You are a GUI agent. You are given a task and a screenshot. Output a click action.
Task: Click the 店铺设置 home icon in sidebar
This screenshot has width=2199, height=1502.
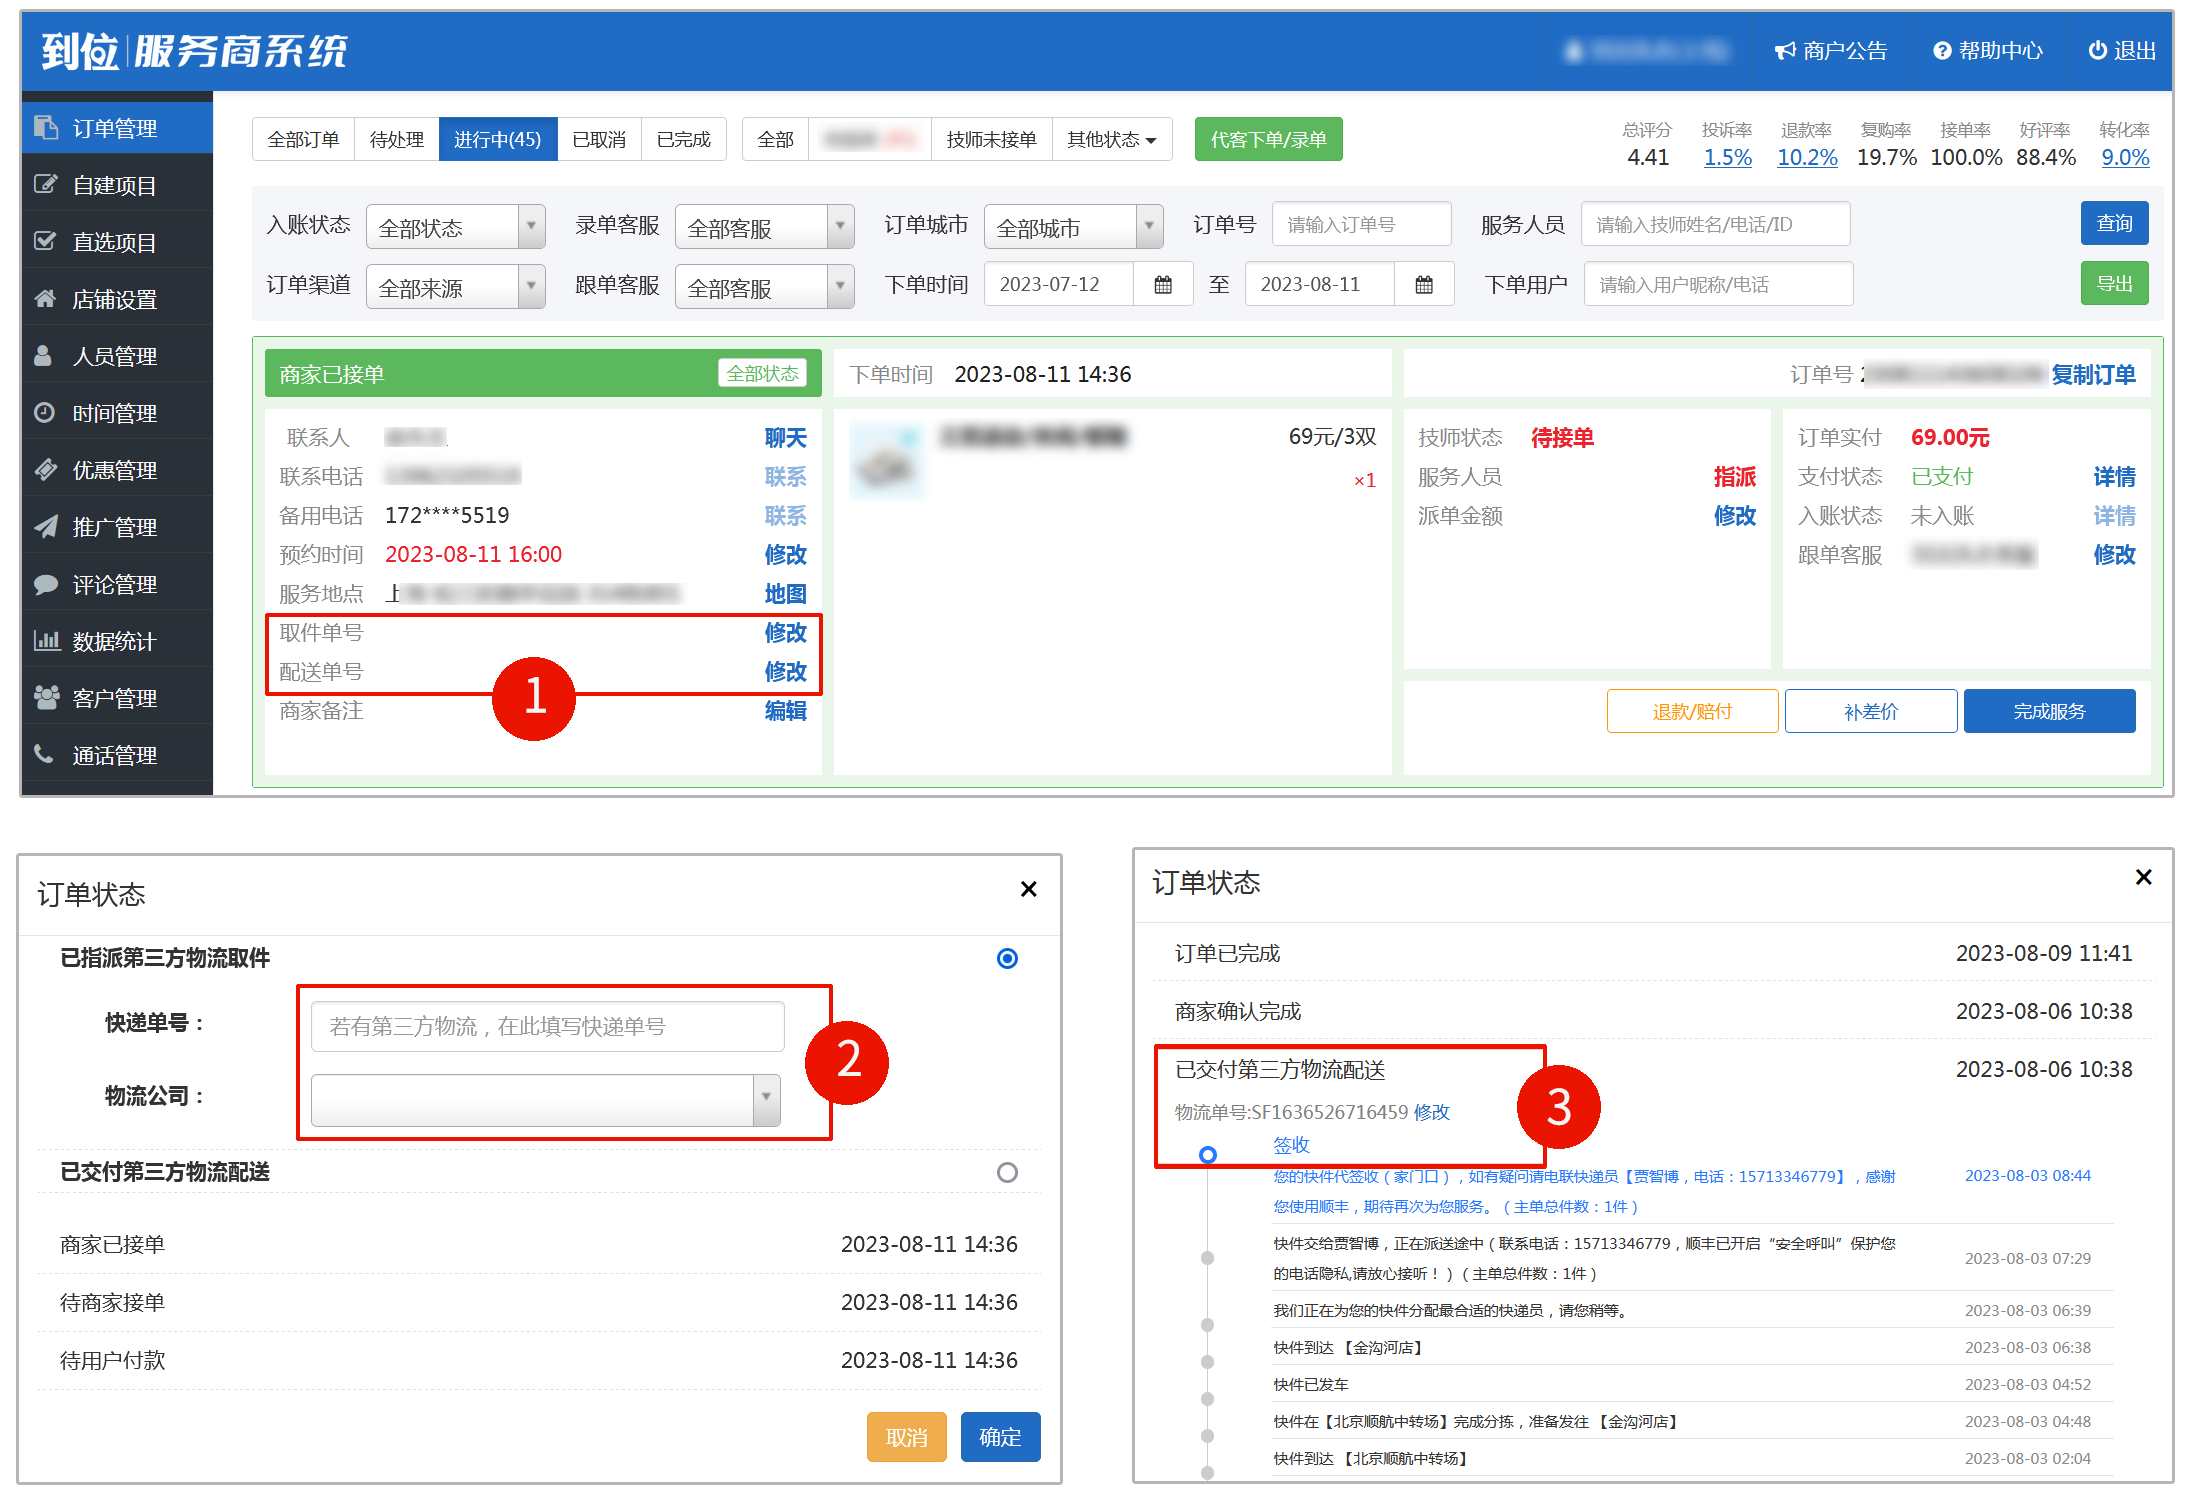point(45,298)
